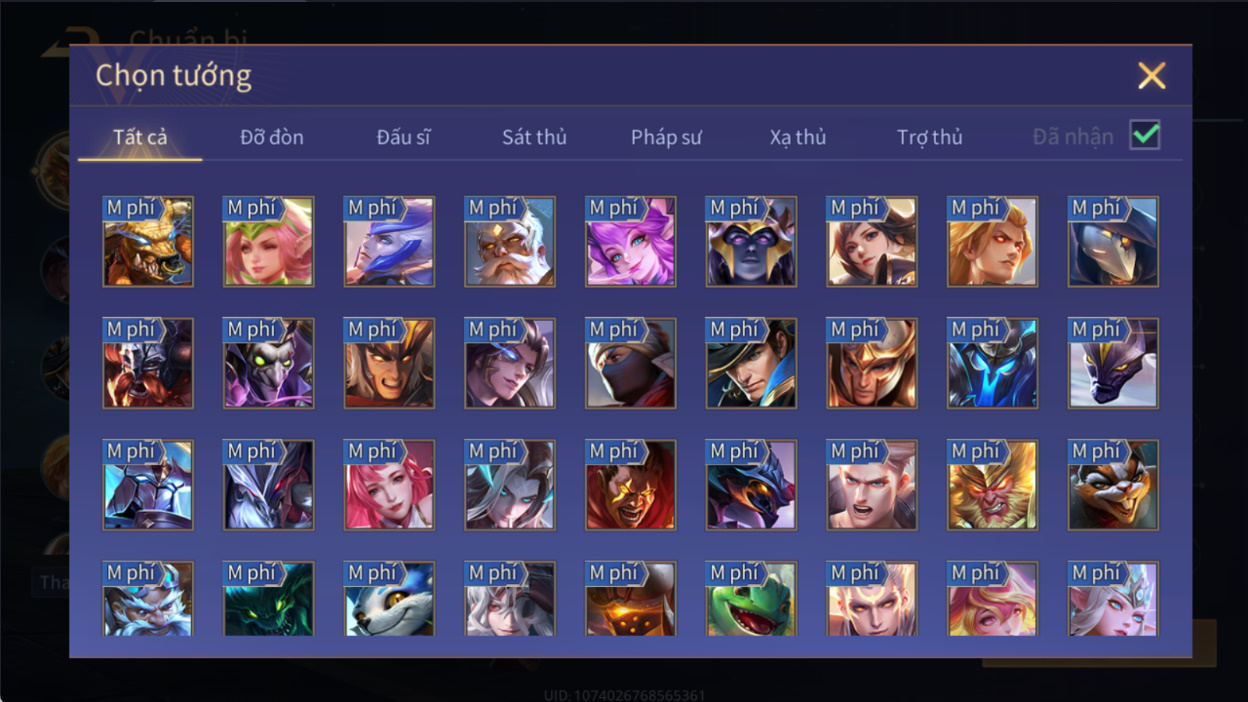Choose the masked ninja hero

(x=630, y=364)
